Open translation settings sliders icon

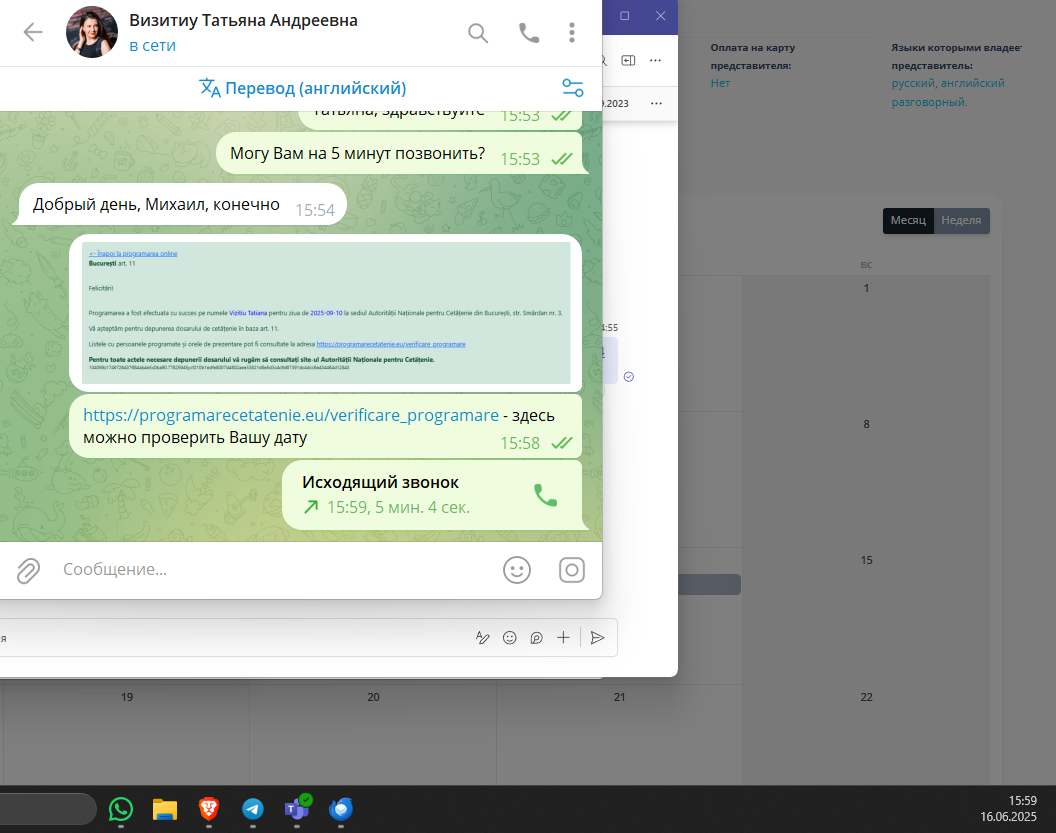click(x=572, y=88)
